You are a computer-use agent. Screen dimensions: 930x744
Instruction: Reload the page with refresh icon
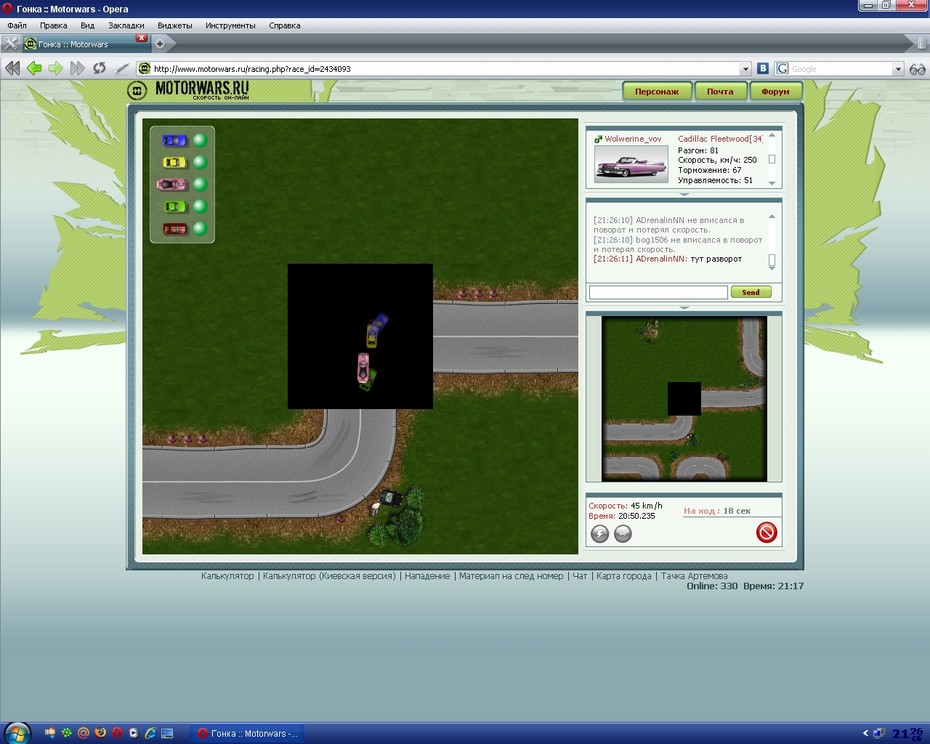[100, 68]
